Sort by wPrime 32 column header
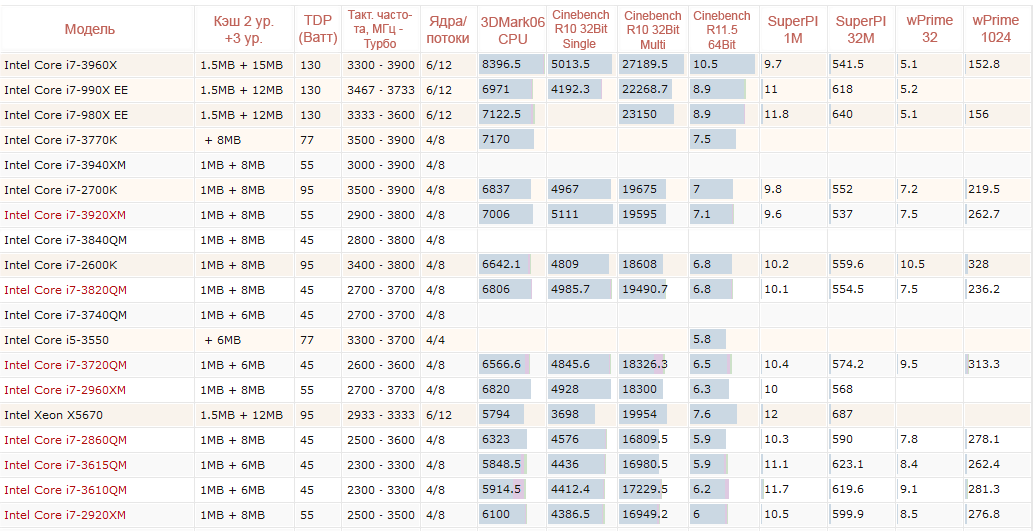 tap(930, 29)
